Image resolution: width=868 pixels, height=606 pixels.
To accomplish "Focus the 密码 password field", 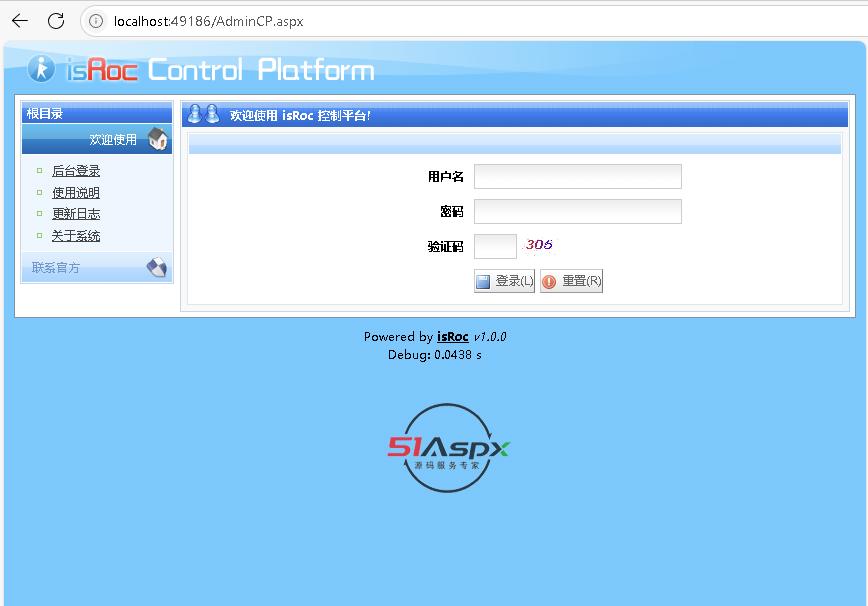I will coord(578,211).
